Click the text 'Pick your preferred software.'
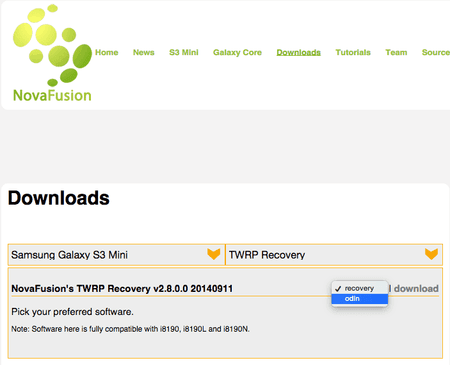The image size is (450, 365). [72, 312]
